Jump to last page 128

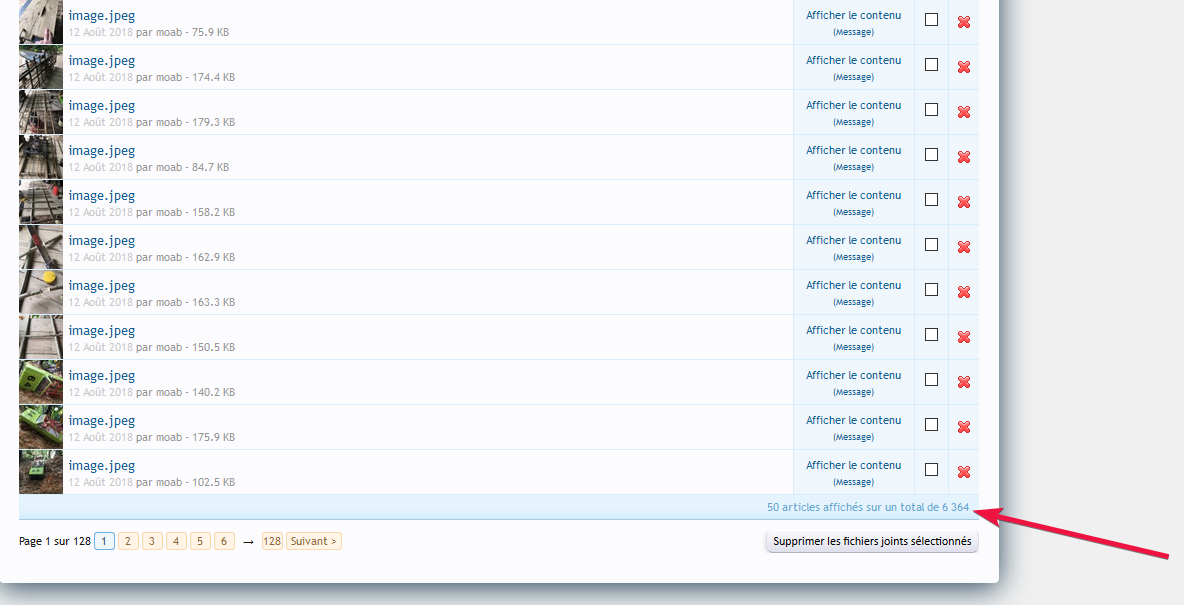pyautogui.click(x=272, y=541)
